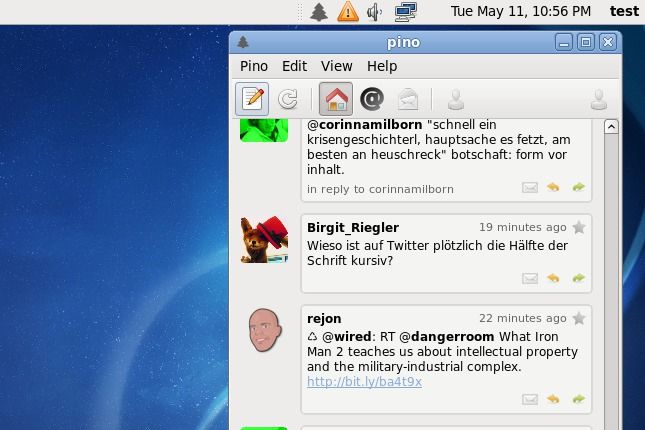This screenshot has height=430, width=645.
Task: Click the compose new status pencil icon
Action: pos(252,99)
